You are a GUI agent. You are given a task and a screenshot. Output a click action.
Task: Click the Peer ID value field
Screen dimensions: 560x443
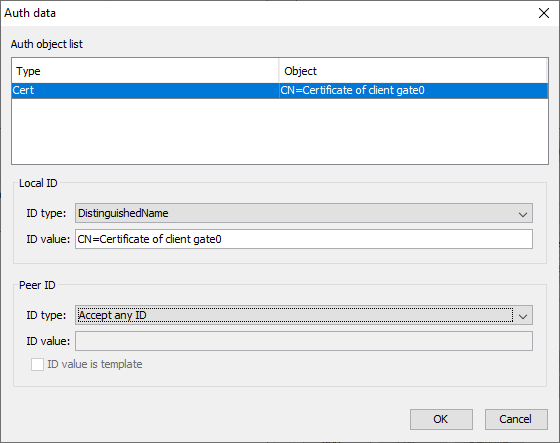[304, 341]
